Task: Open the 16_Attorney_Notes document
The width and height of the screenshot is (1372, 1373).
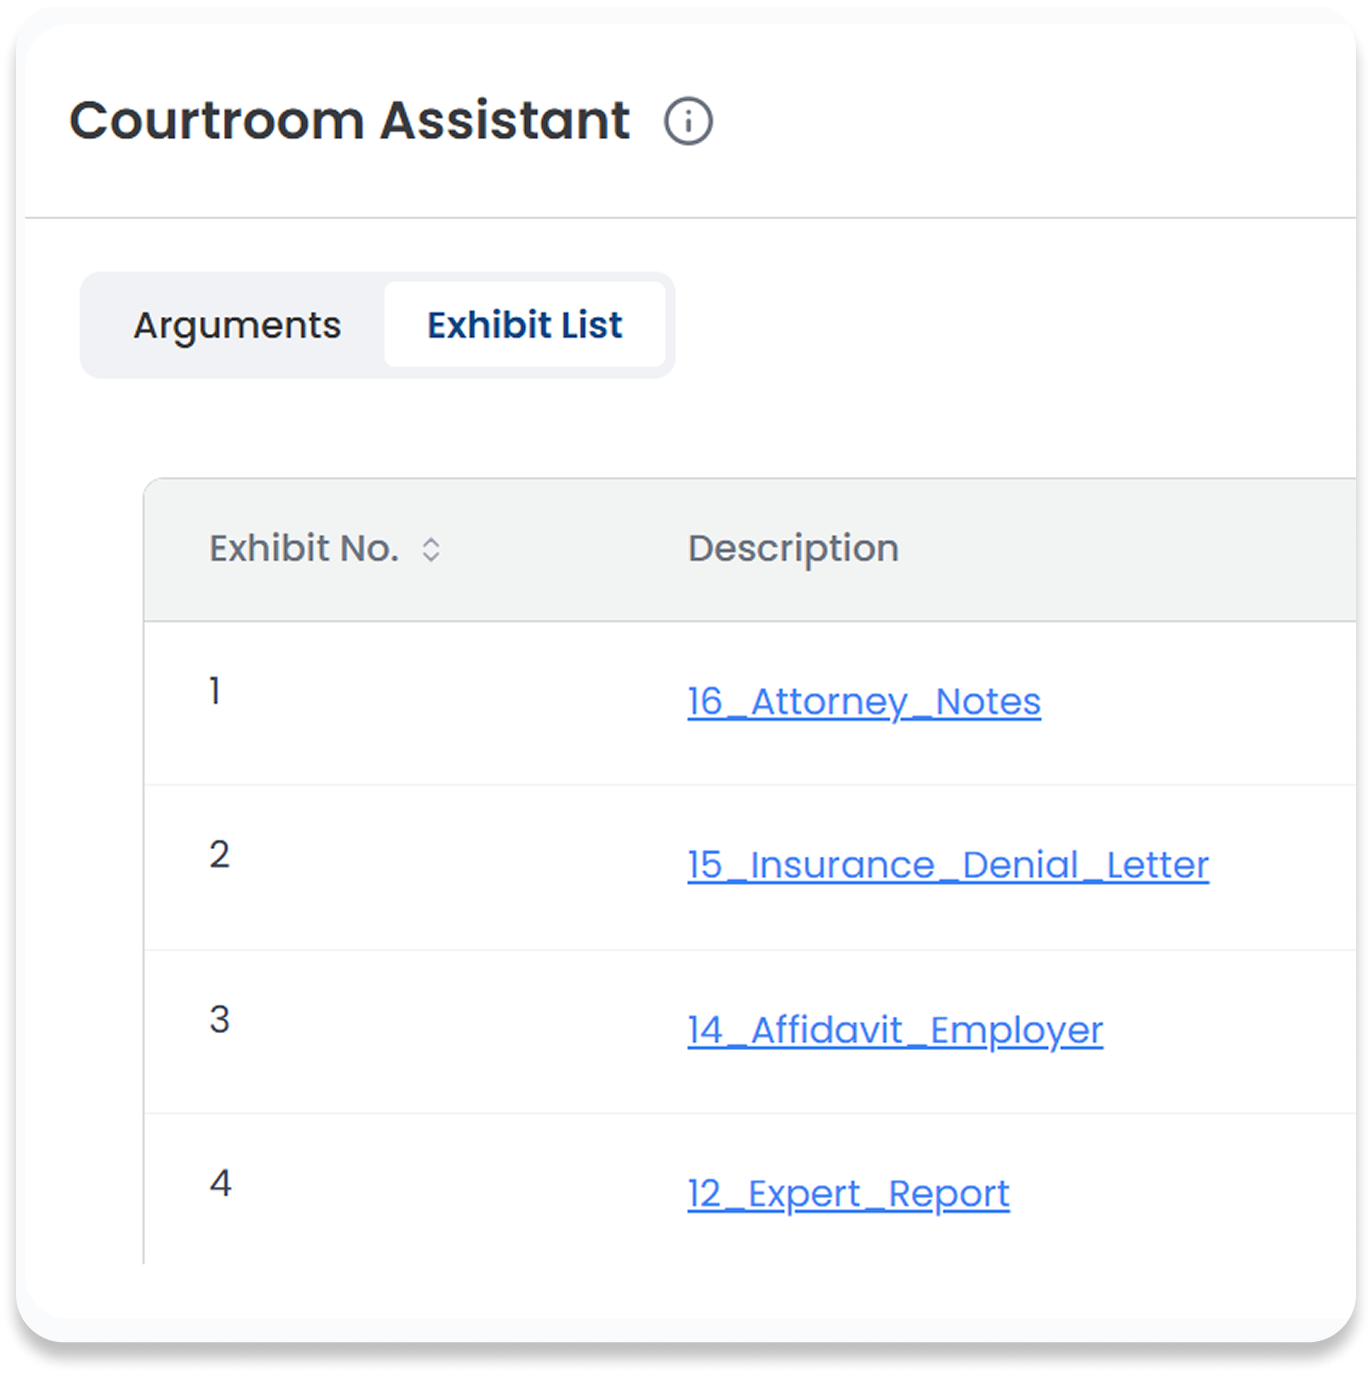Action: 864,701
